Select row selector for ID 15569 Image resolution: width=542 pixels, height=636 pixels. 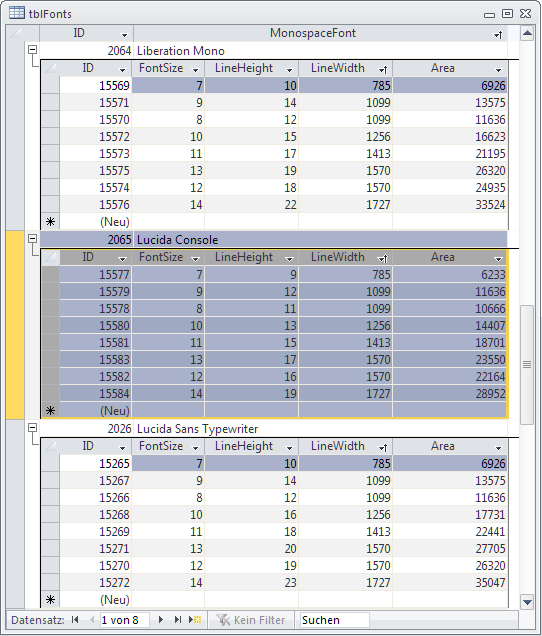[51, 86]
